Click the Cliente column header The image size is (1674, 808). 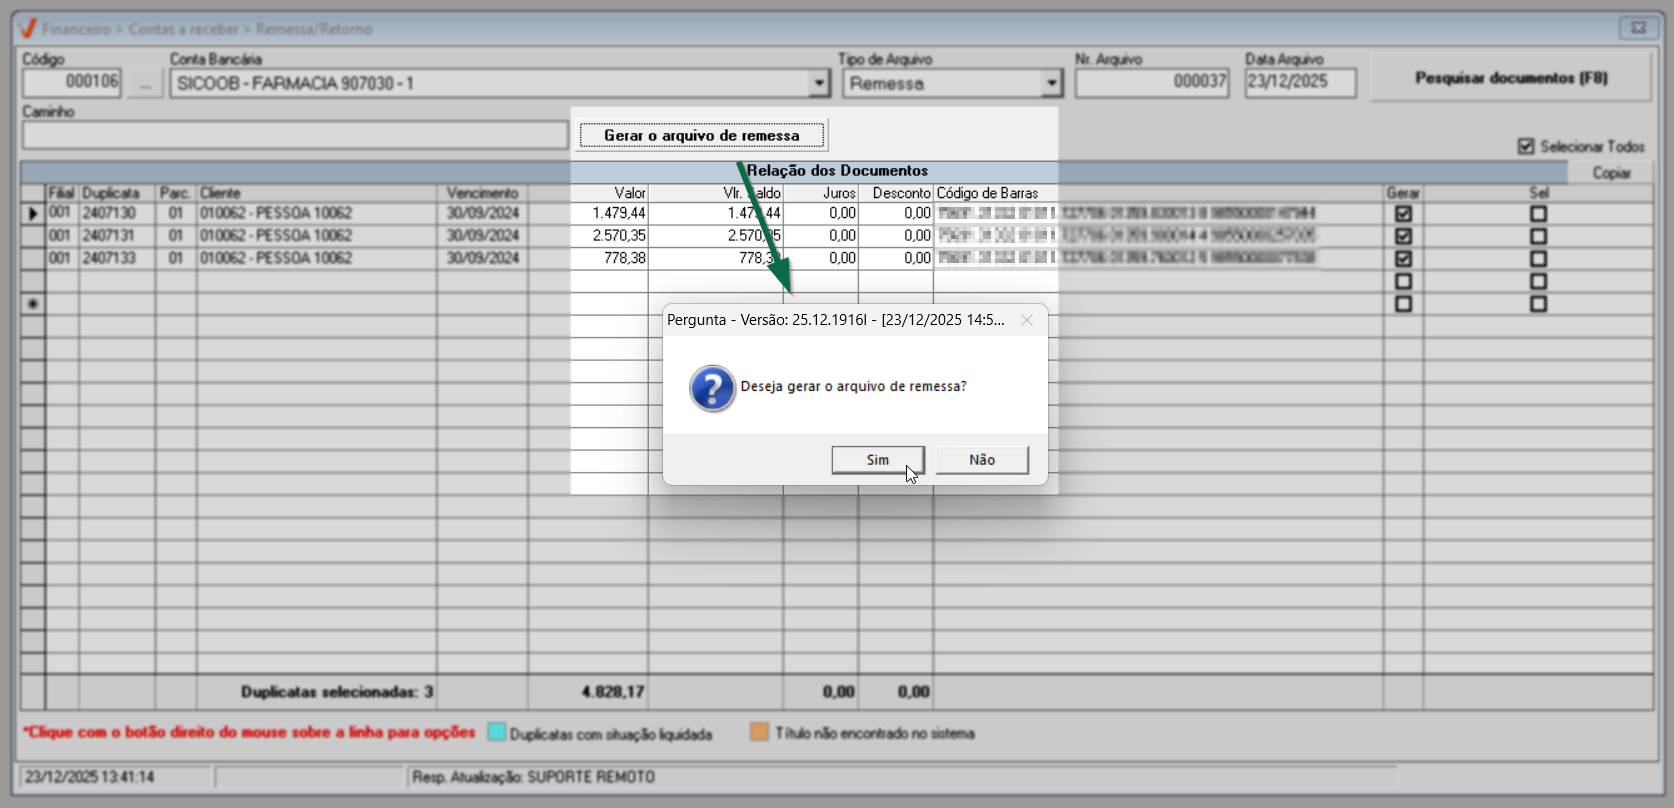pos(316,193)
